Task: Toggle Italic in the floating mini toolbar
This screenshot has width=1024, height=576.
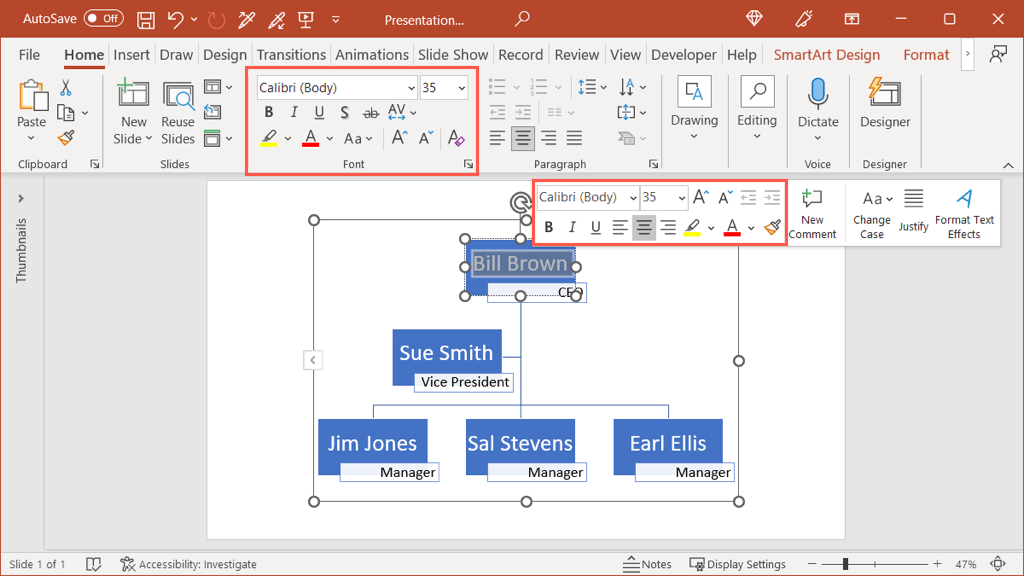Action: [x=572, y=228]
